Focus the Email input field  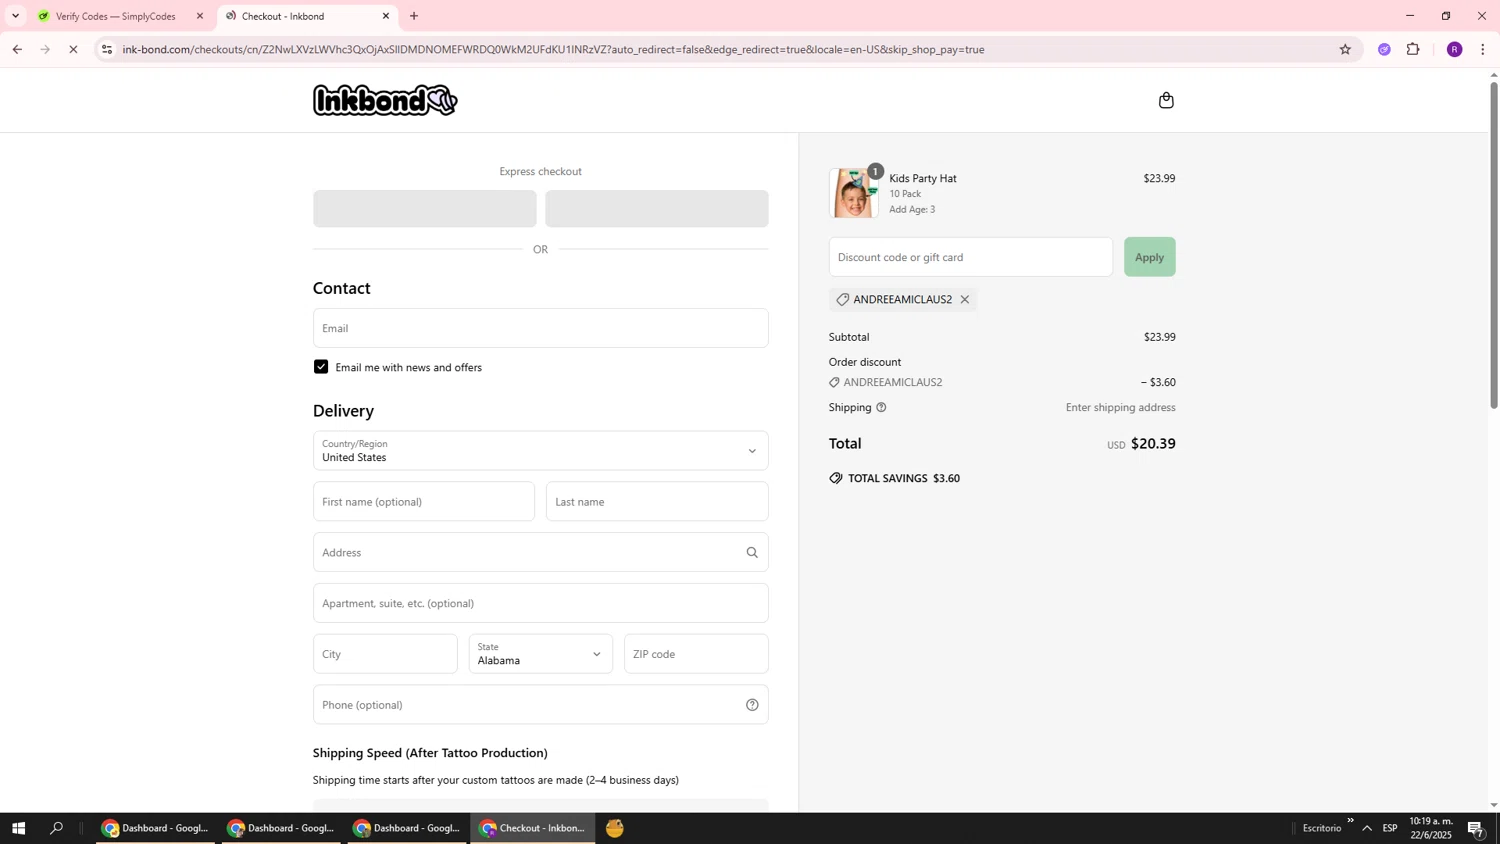click(x=540, y=328)
